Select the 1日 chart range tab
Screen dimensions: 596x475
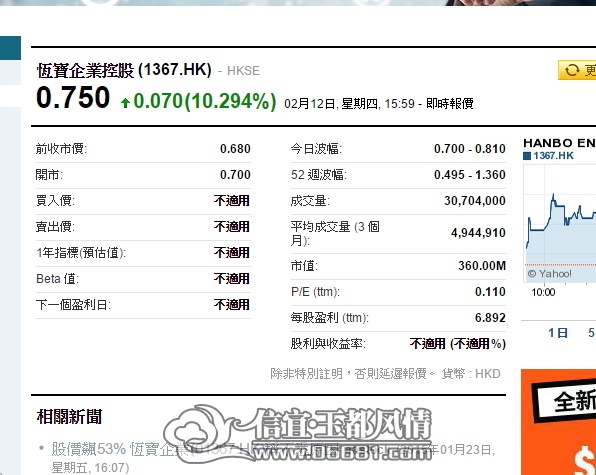click(x=558, y=333)
